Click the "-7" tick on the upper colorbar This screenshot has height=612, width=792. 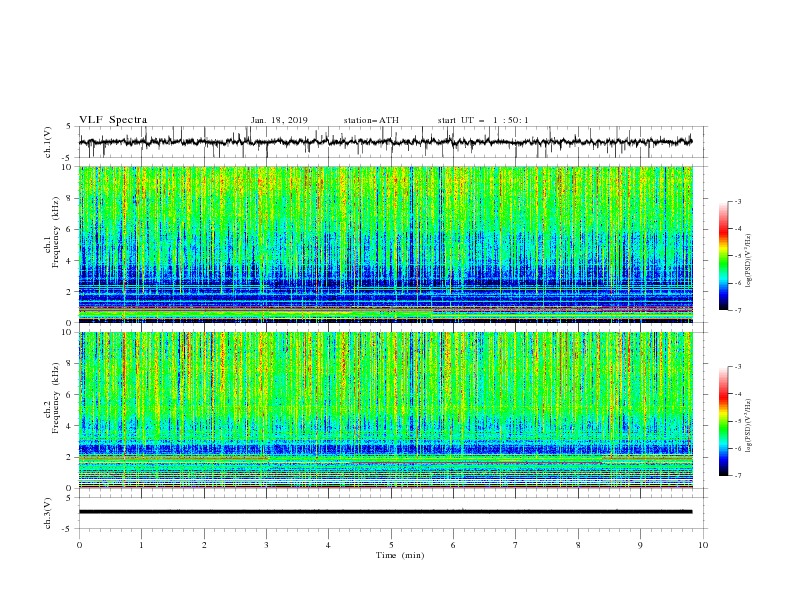point(737,310)
